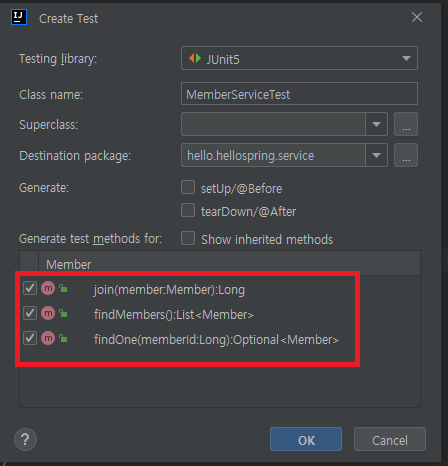This screenshot has width=448, height=466.
Task: Browse Destination package with ellipsis button
Action: pyautogui.click(x=406, y=155)
